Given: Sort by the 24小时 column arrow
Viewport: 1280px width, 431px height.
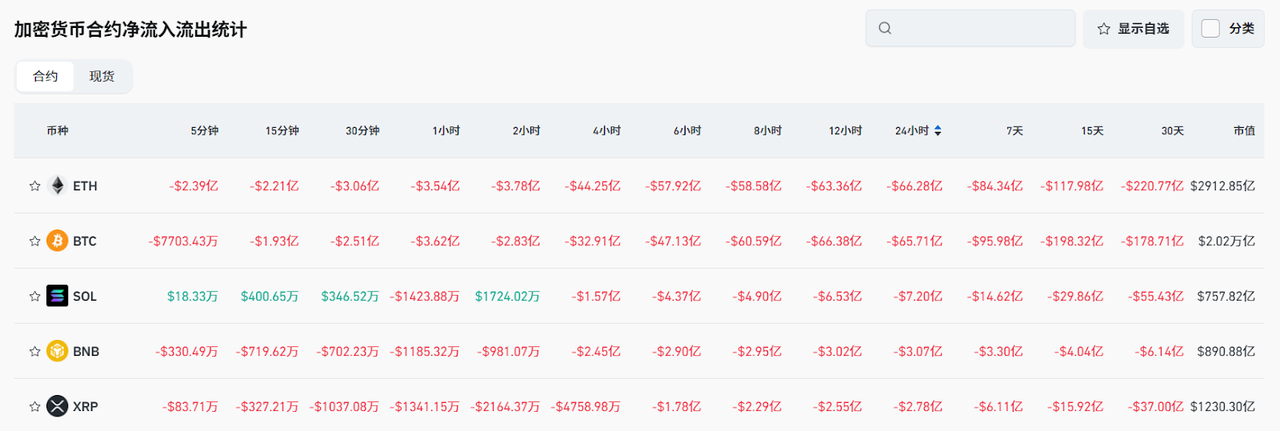Looking at the screenshot, I should (x=937, y=131).
